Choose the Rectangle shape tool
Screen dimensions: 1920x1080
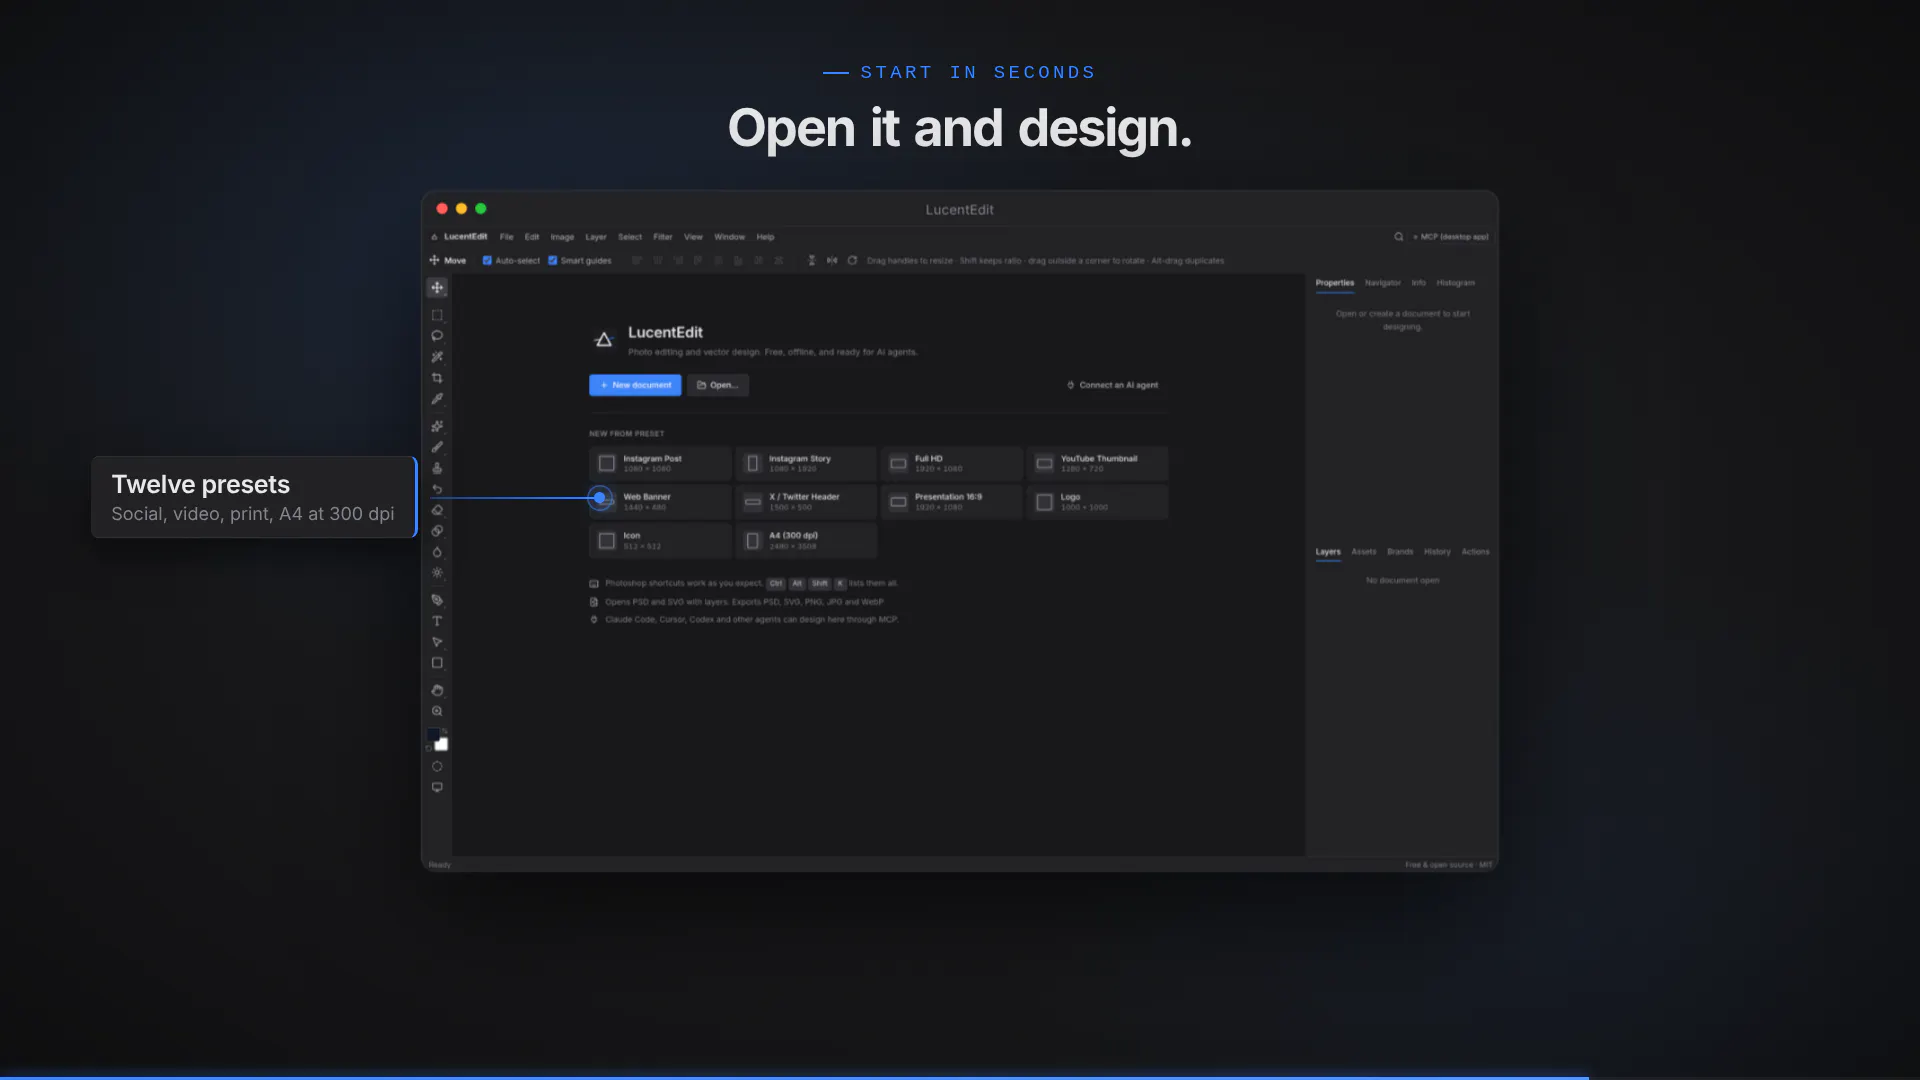click(x=437, y=663)
